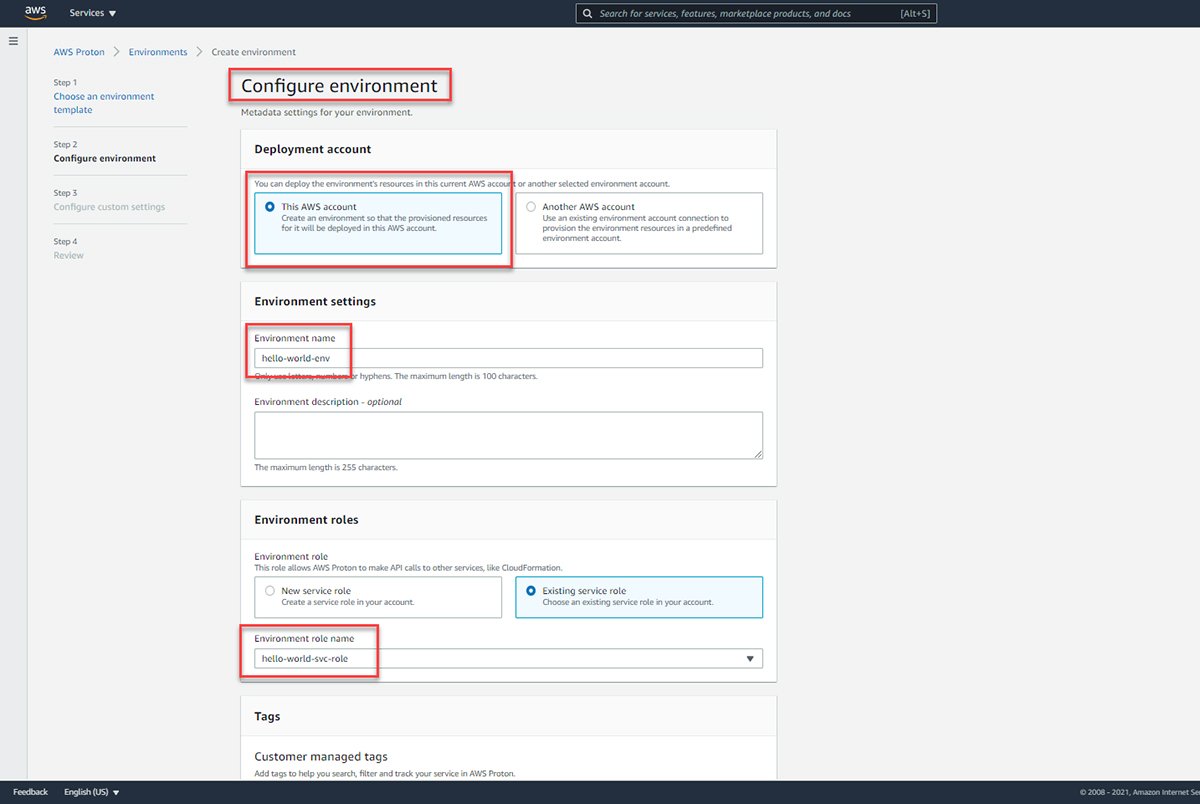Choose the Another AWS account option

(x=530, y=207)
